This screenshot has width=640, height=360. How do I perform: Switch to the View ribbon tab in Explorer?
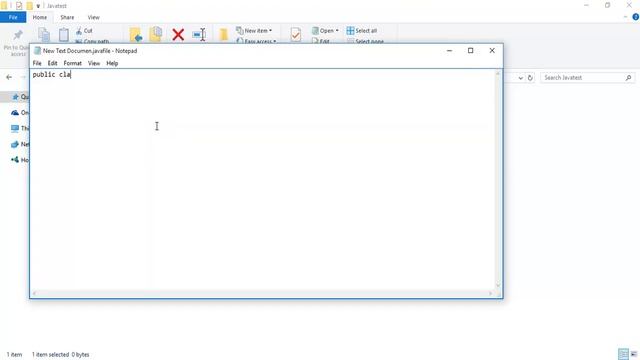[93, 17]
